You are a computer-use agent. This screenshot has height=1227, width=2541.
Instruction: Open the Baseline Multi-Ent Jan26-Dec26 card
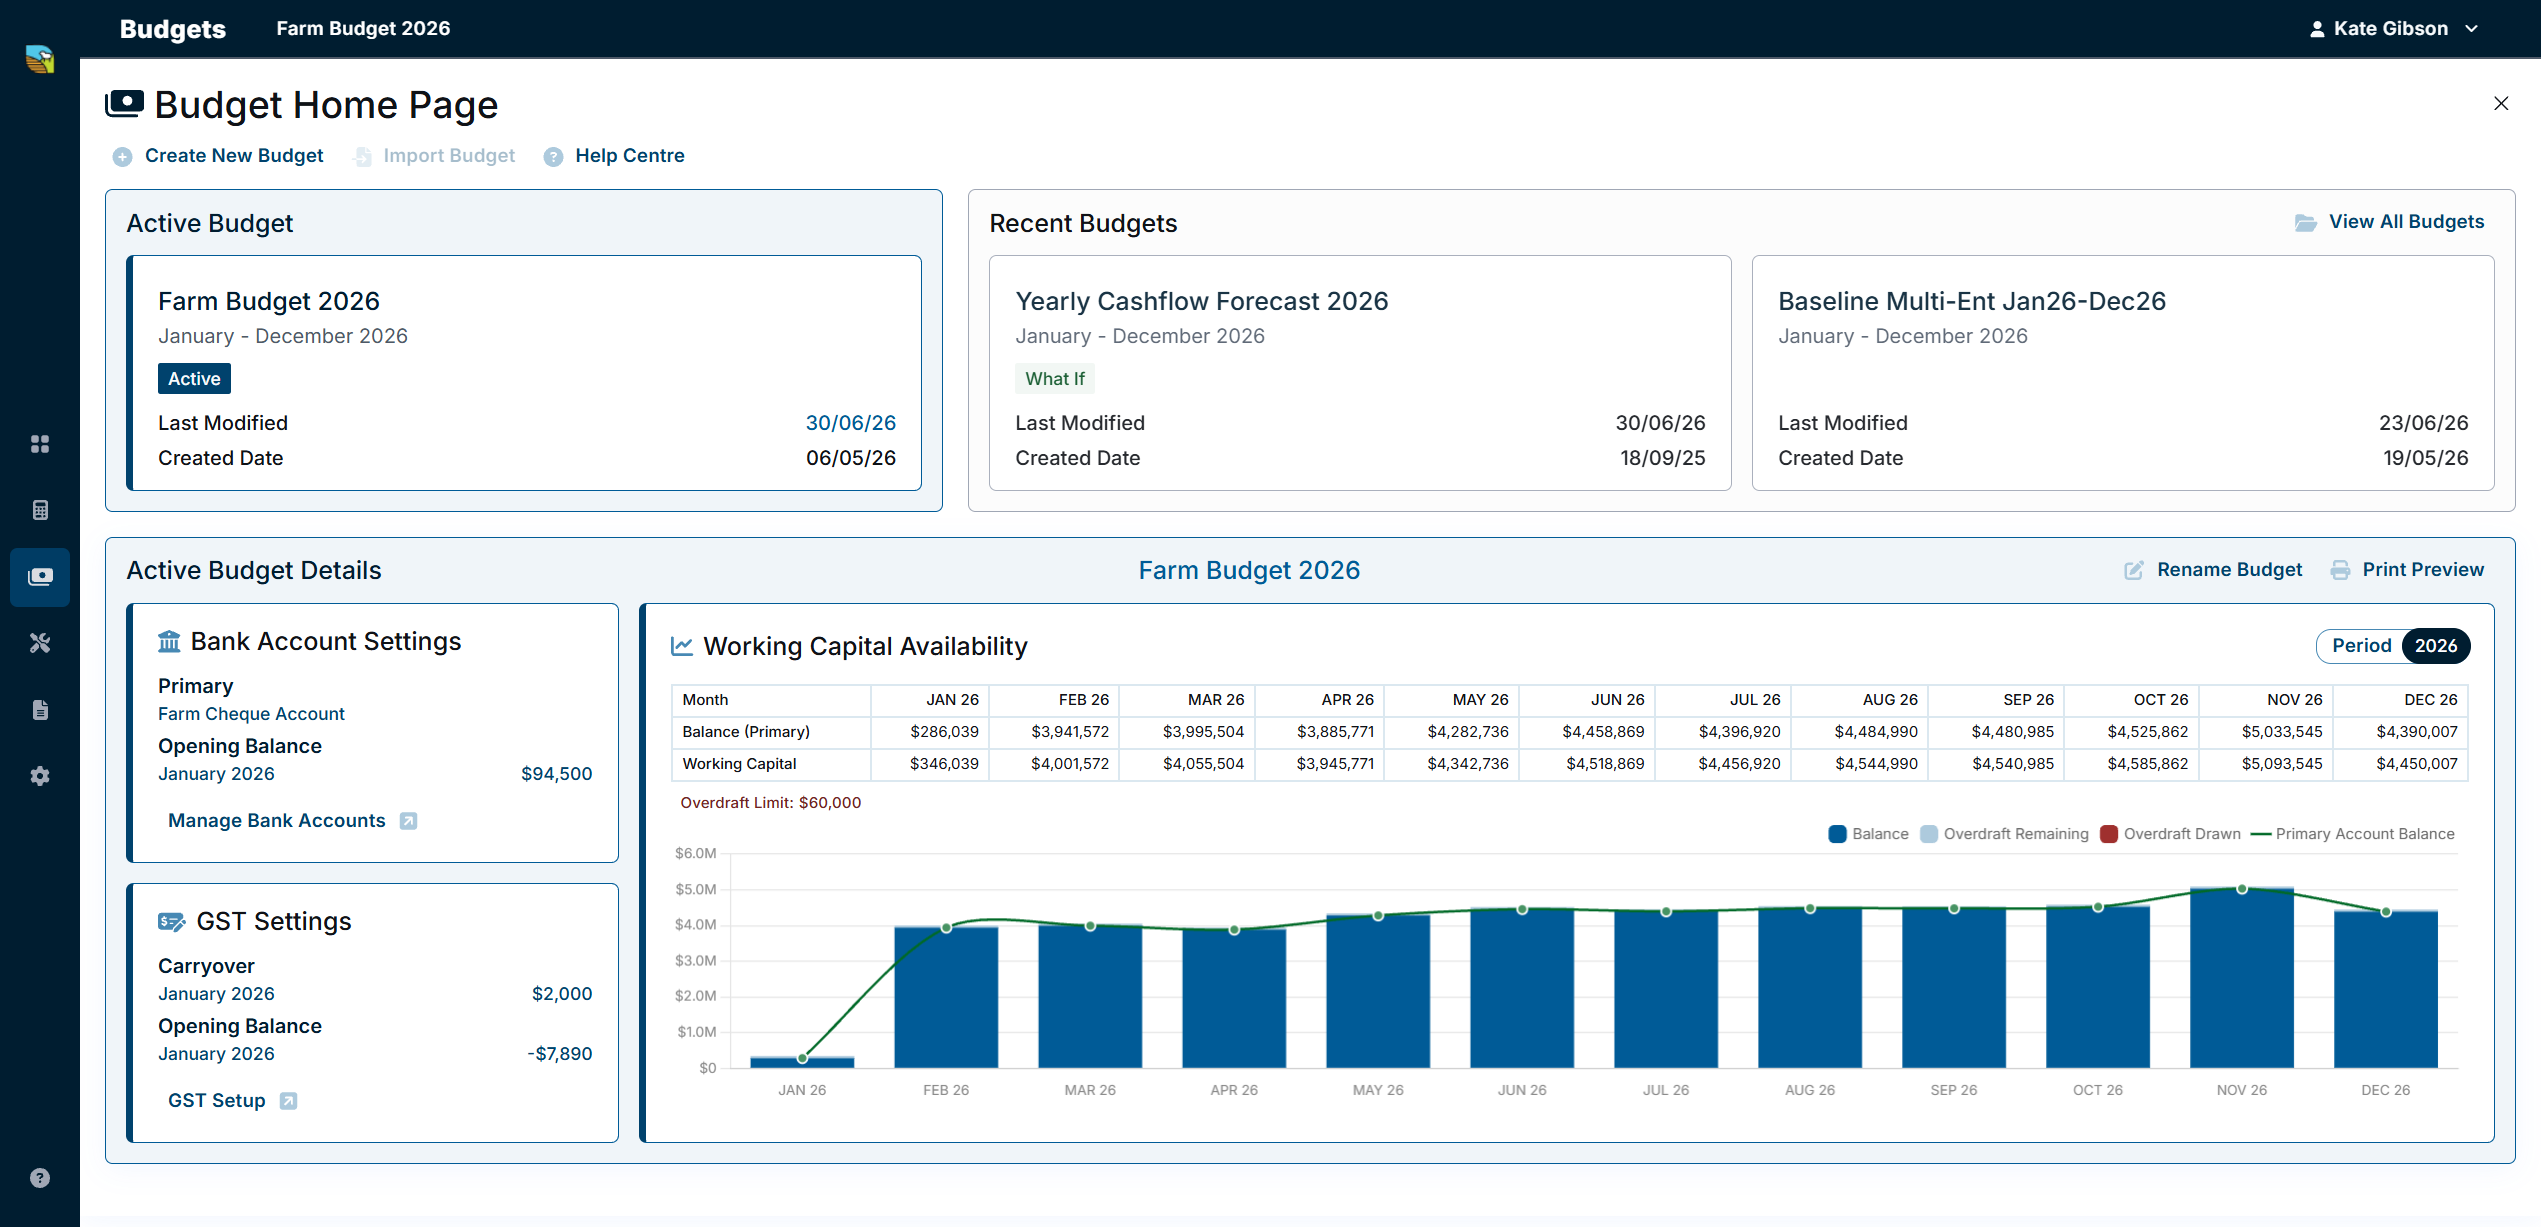click(2123, 373)
